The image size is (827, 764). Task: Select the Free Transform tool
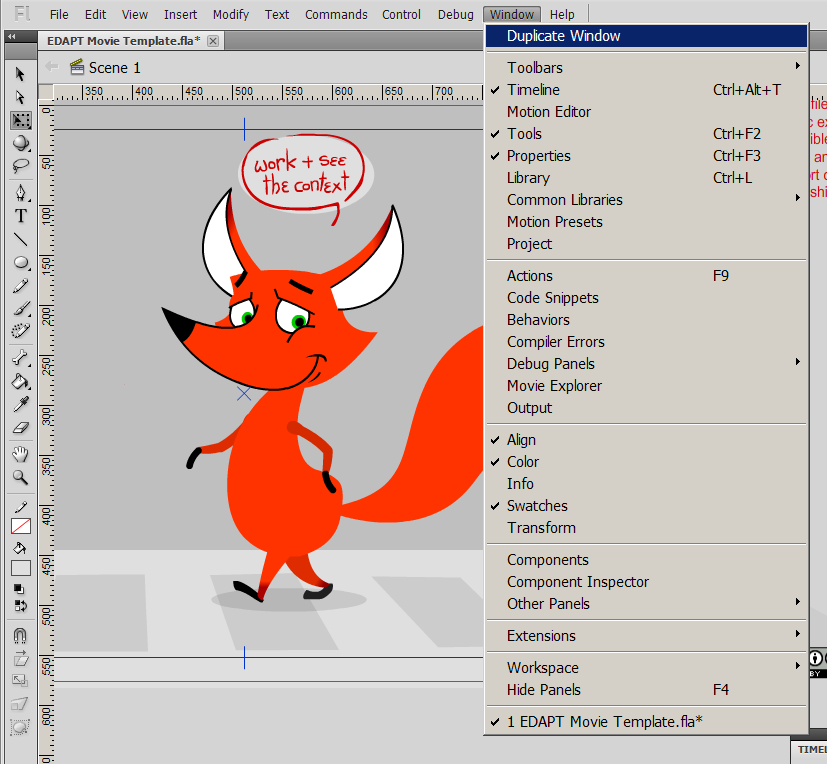(20, 120)
